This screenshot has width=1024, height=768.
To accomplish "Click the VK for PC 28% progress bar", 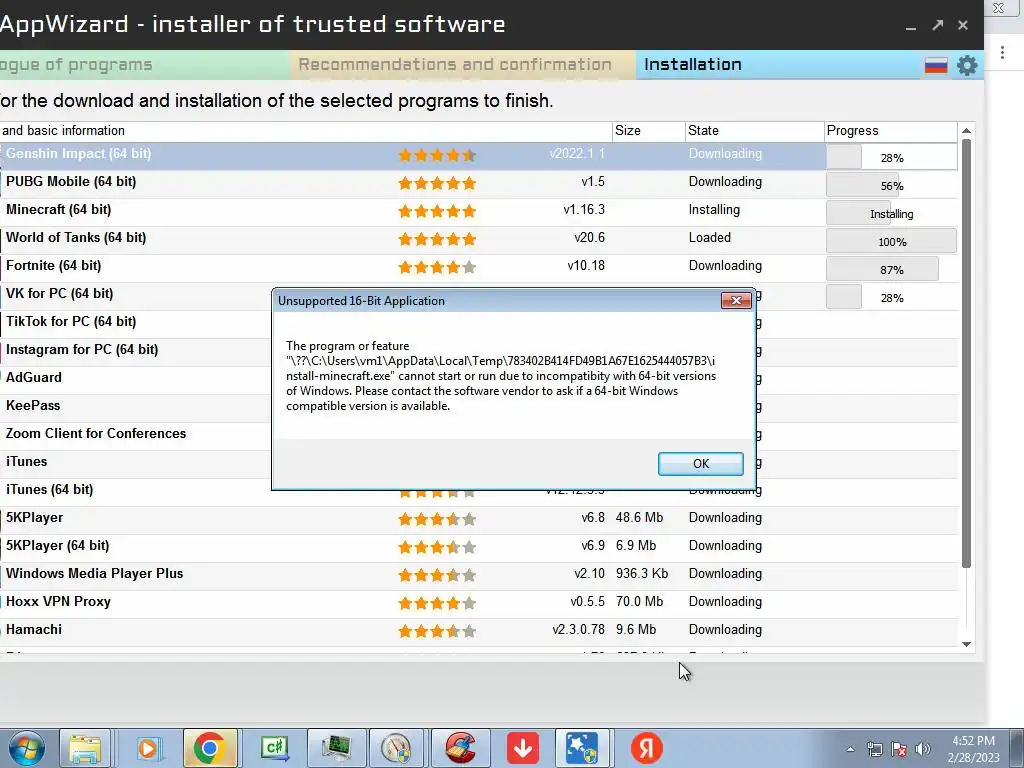I will pyautogui.click(x=891, y=298).
